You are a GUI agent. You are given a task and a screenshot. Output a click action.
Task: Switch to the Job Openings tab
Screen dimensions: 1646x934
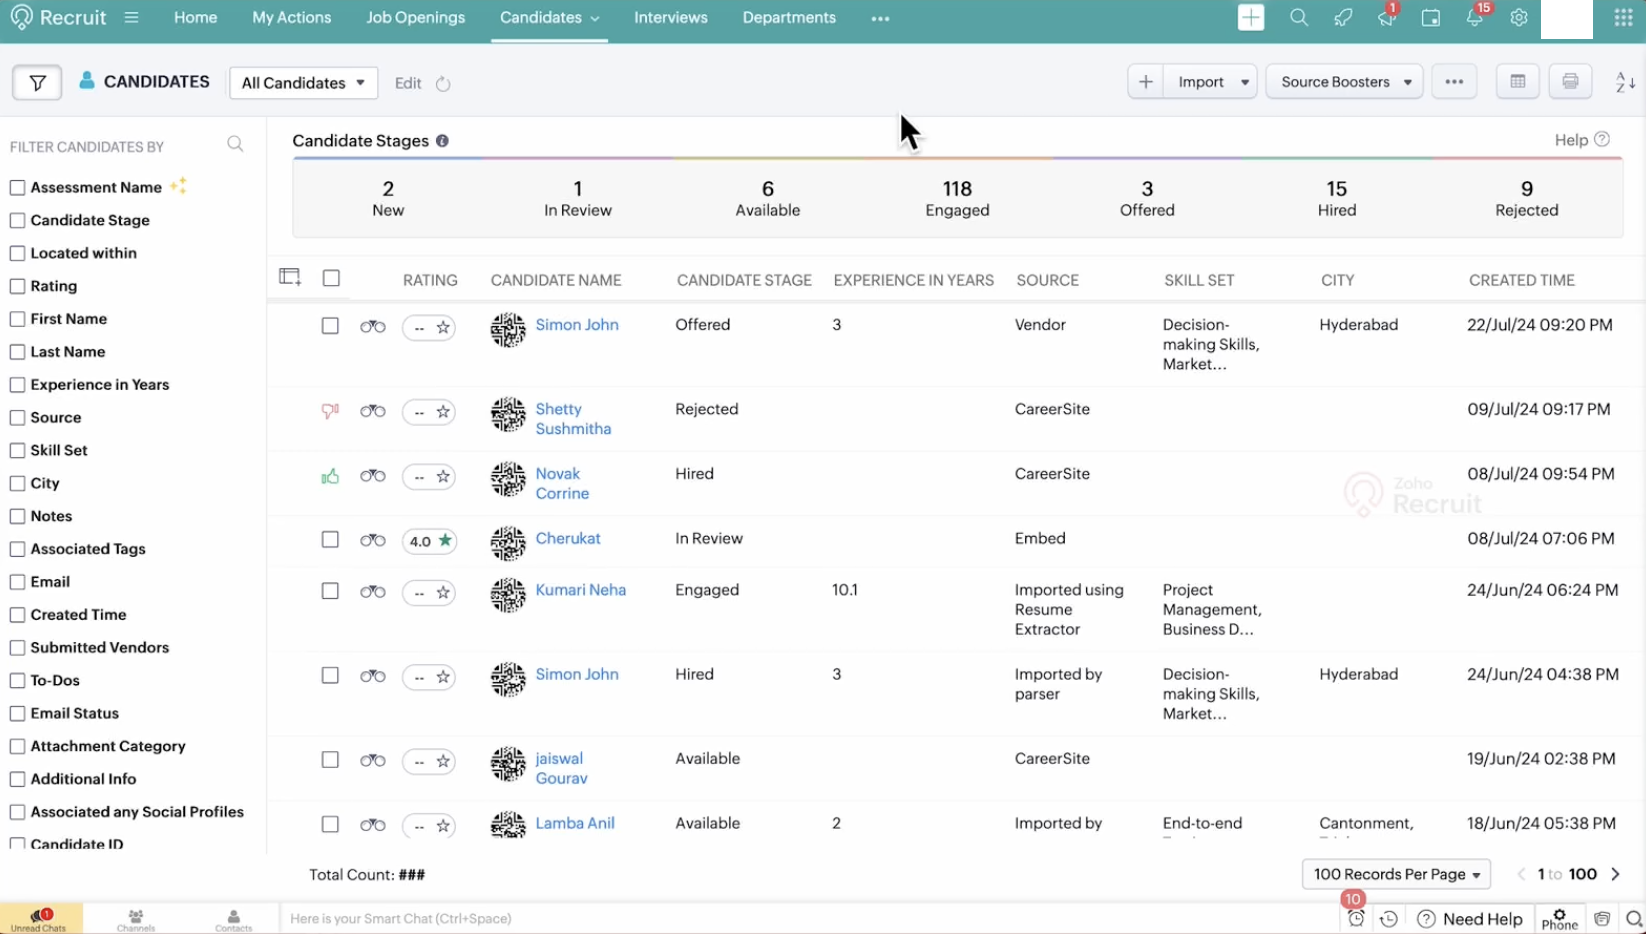(415, 18)
